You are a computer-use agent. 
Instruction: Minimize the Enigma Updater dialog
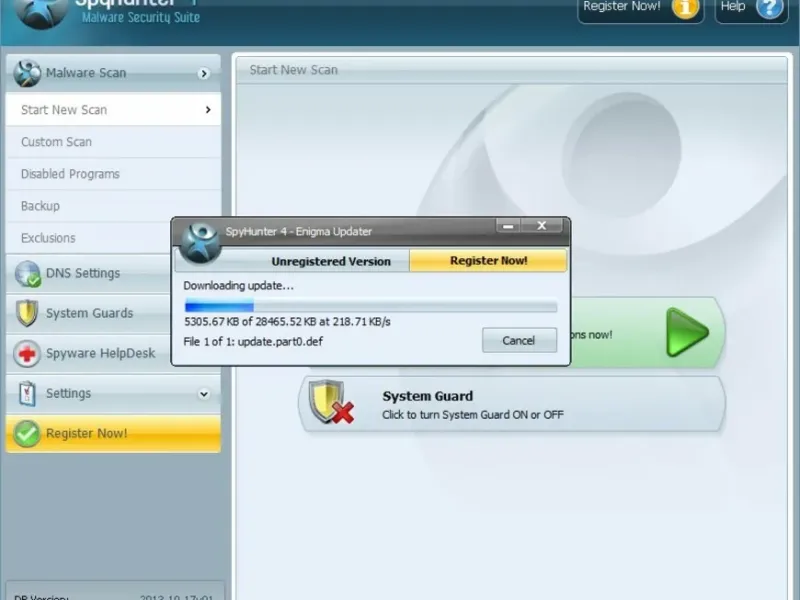tap(508, 226)
